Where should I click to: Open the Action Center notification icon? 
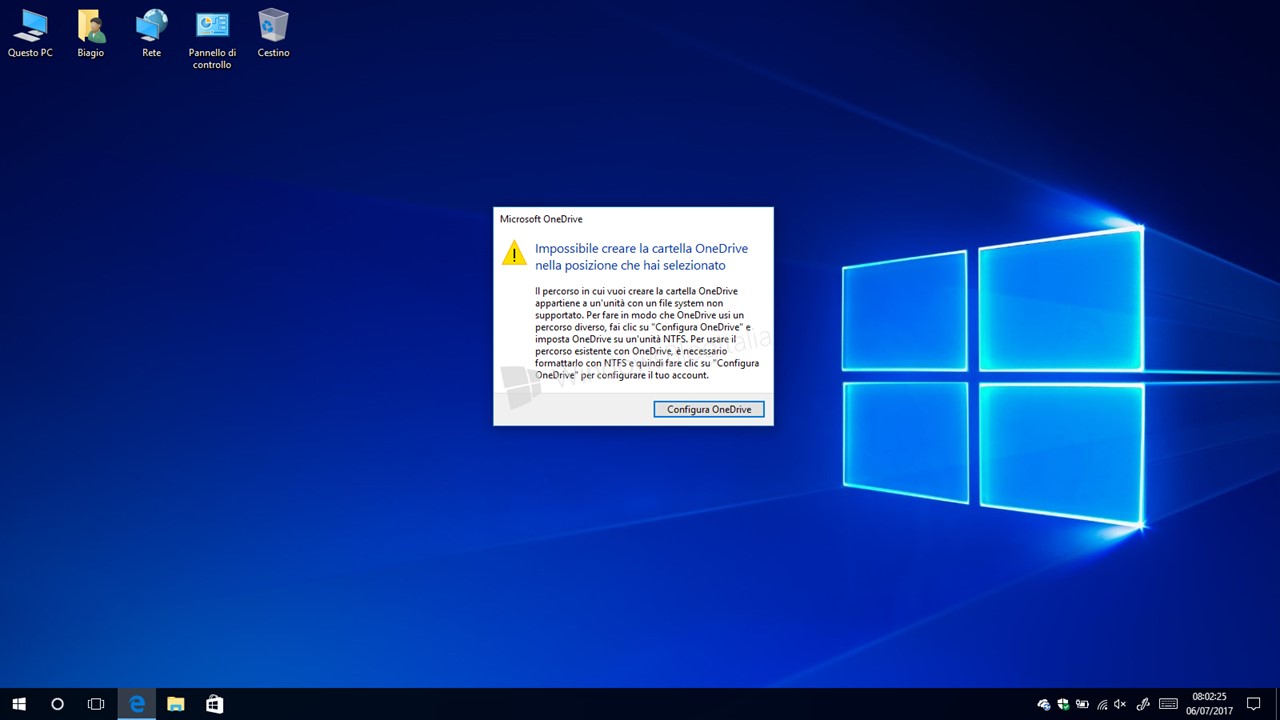click(1254, 704)
